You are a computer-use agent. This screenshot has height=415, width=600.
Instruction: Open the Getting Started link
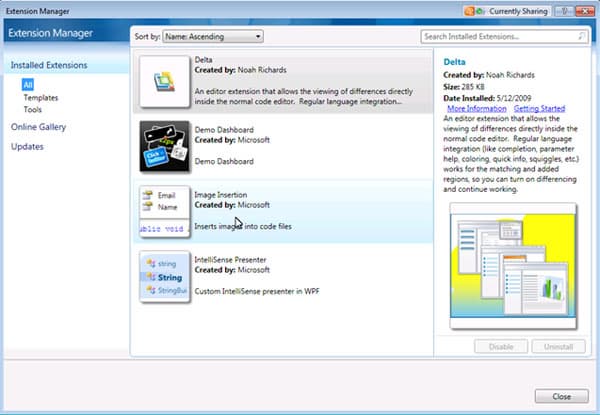pos(540,109)
